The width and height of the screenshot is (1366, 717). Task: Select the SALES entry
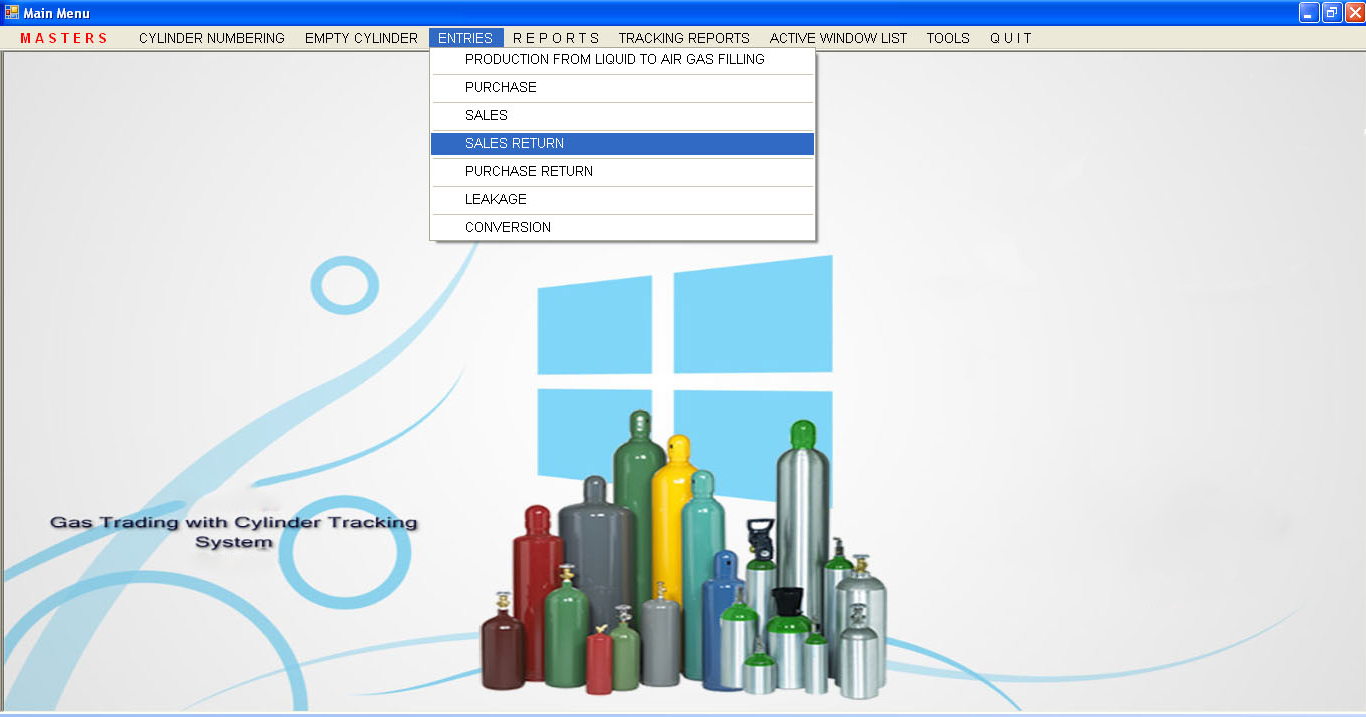(x=486, y=115)
